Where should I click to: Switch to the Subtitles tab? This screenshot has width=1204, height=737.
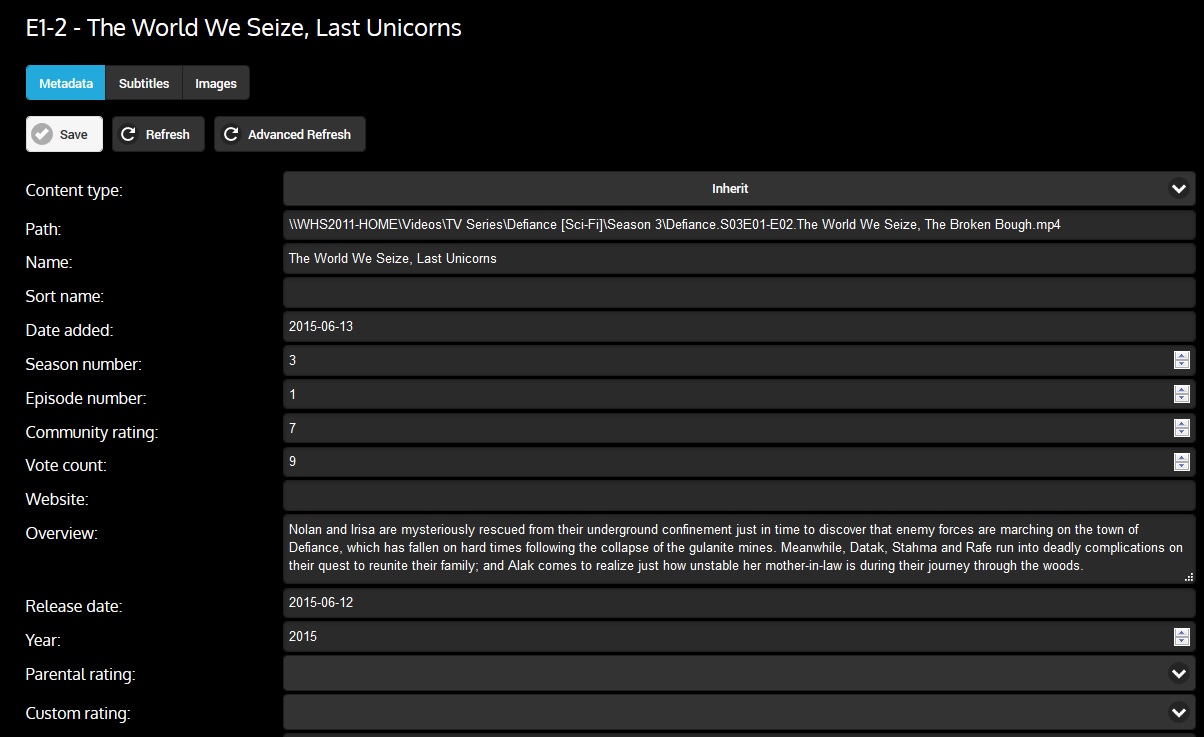pyautogui.click(x=144, y=83)
